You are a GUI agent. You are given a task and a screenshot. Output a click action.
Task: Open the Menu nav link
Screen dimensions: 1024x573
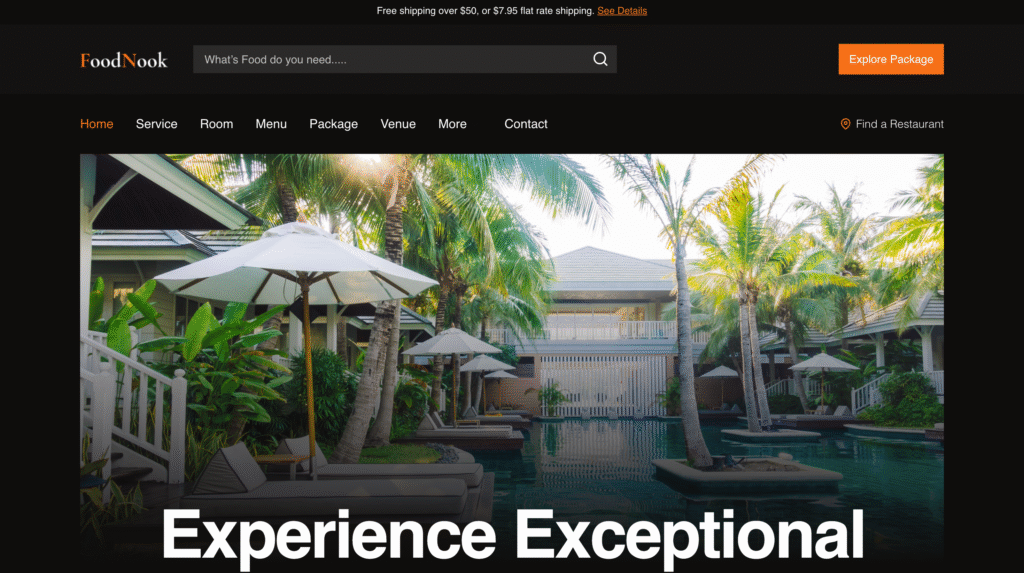pos(271,124)
